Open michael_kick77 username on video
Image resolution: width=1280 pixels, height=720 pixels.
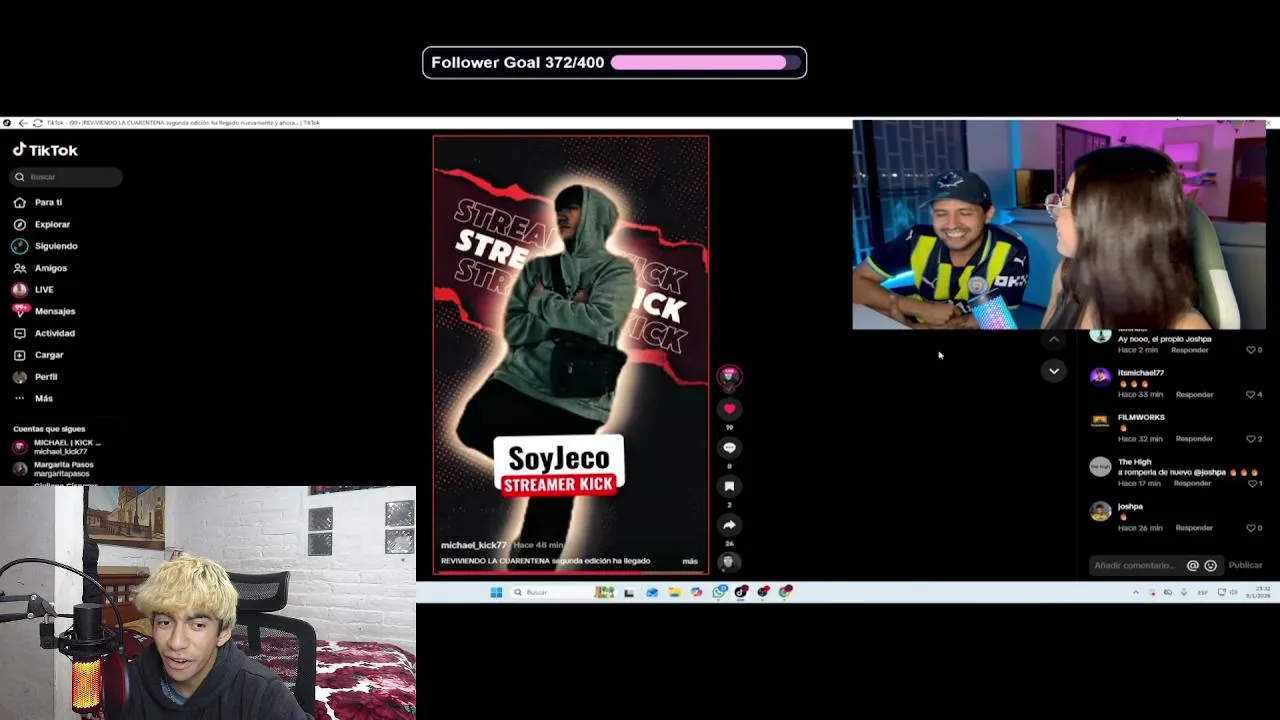(474, 545)
